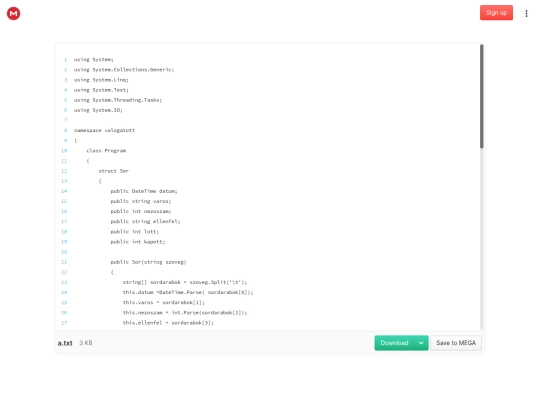
Task: Click the a.txt file name
Action: 65,343
